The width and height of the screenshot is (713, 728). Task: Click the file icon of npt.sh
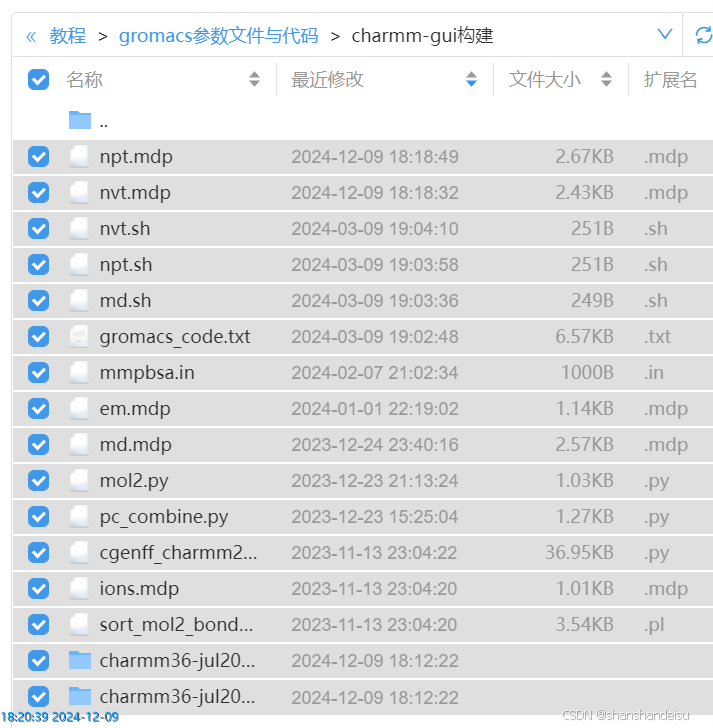coord(79,265)
